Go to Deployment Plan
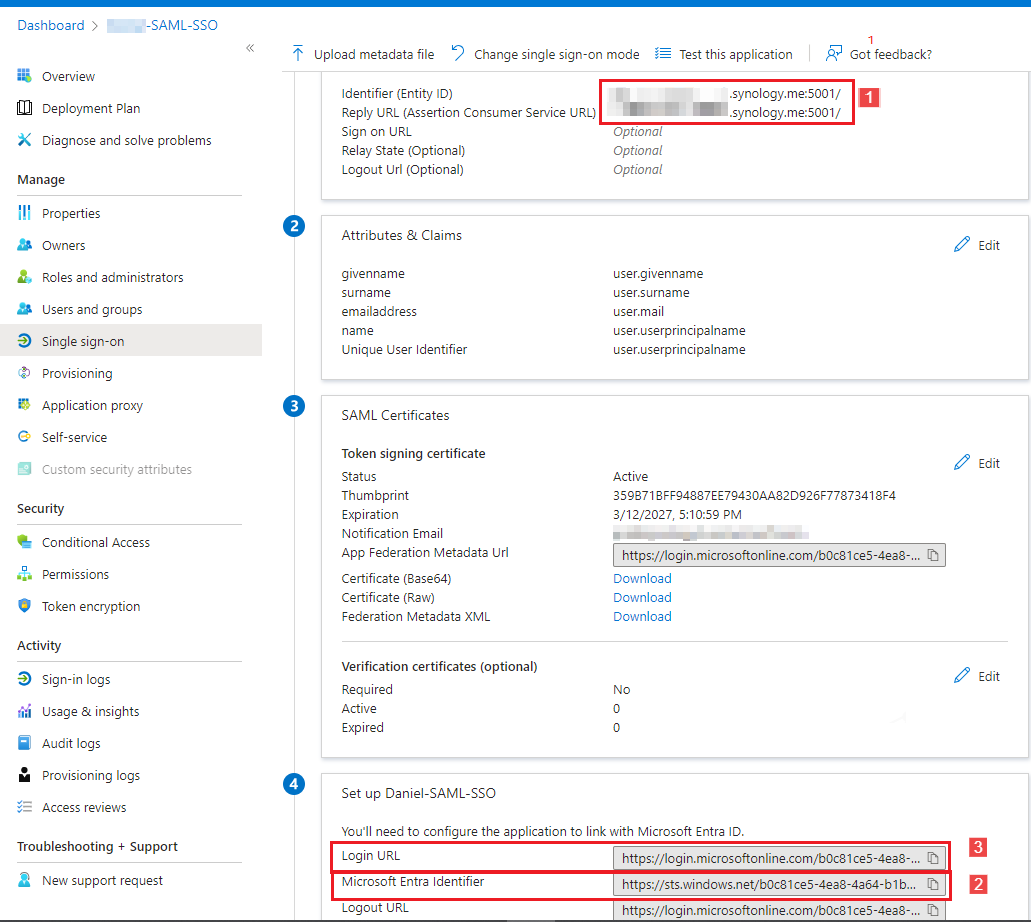The width and height of the screenshot is (1036, 922). pyautogui.click(x=91, y=108)
